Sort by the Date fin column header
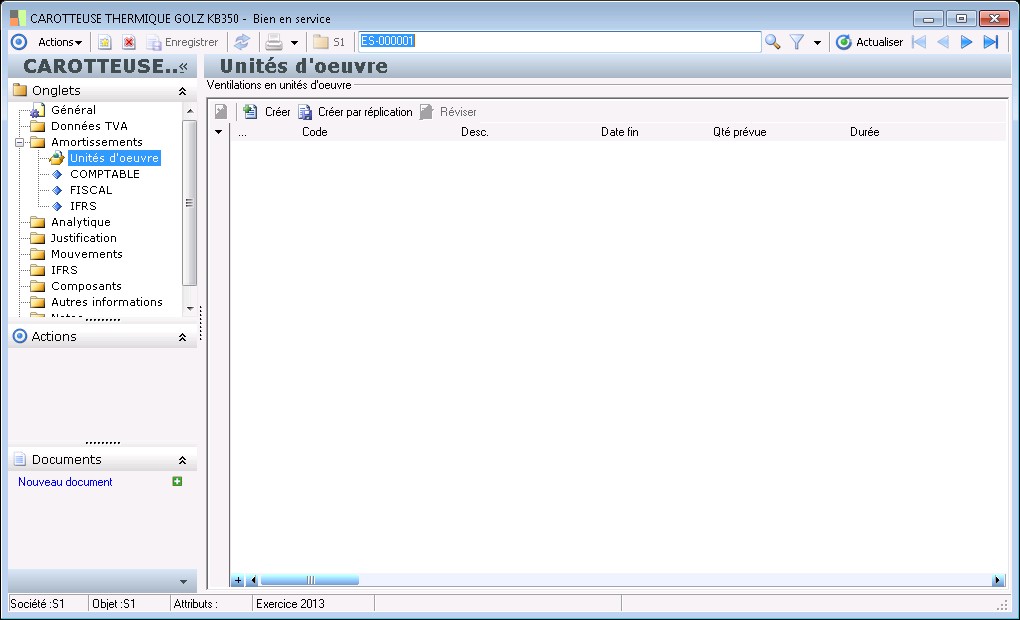 [x=619, y=132]
